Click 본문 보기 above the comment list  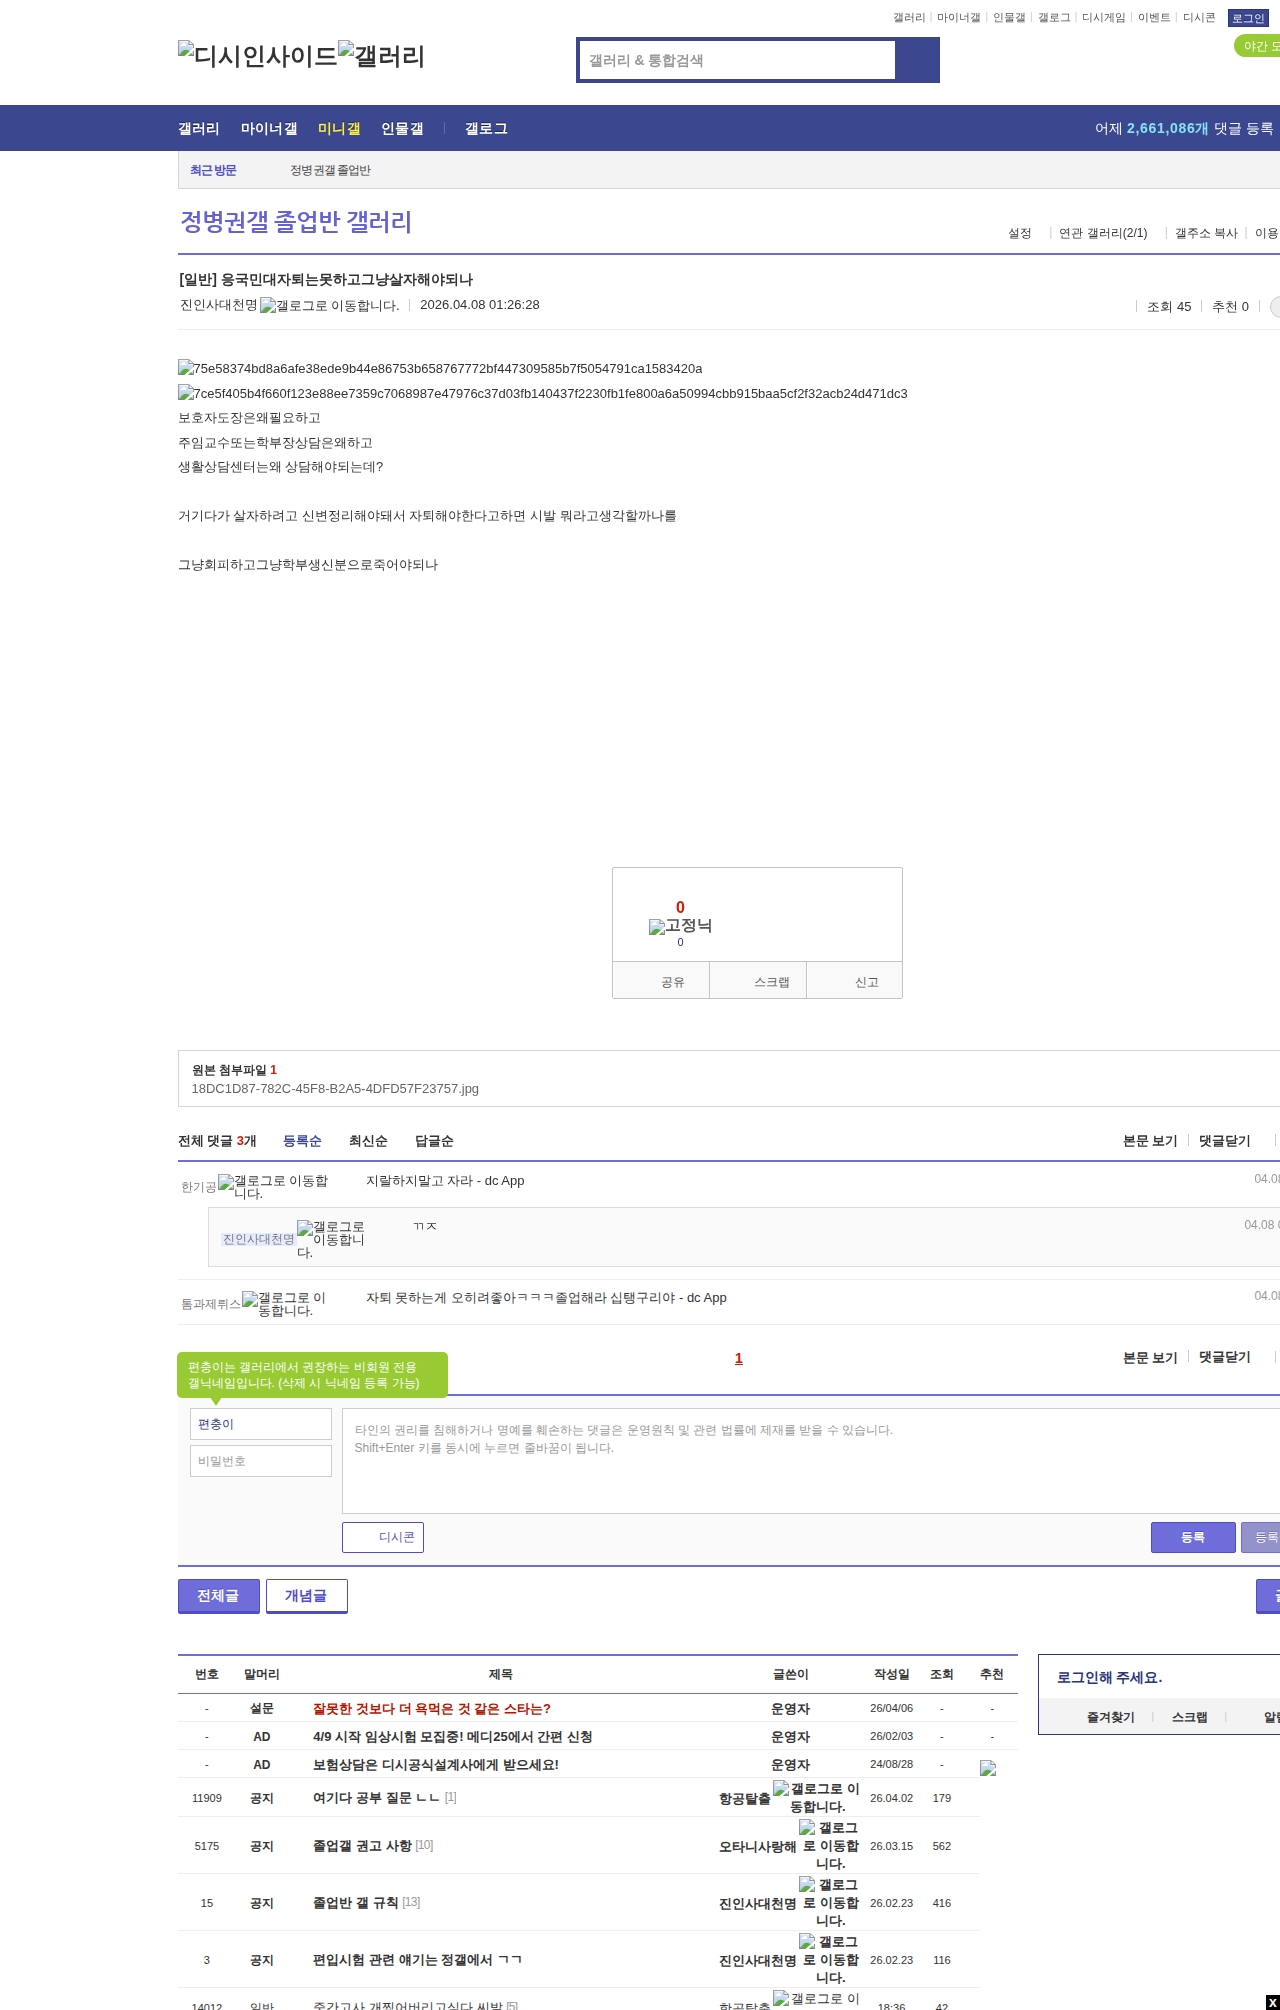click(x=1150, y=1141)
